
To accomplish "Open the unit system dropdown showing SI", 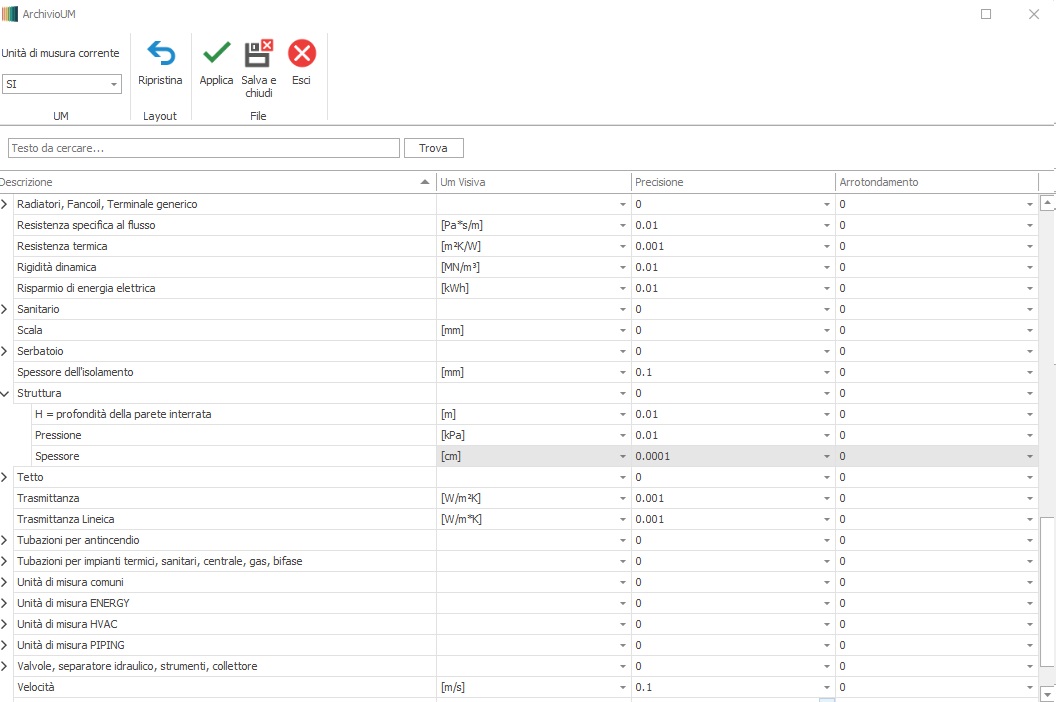I will click(113, 85).
